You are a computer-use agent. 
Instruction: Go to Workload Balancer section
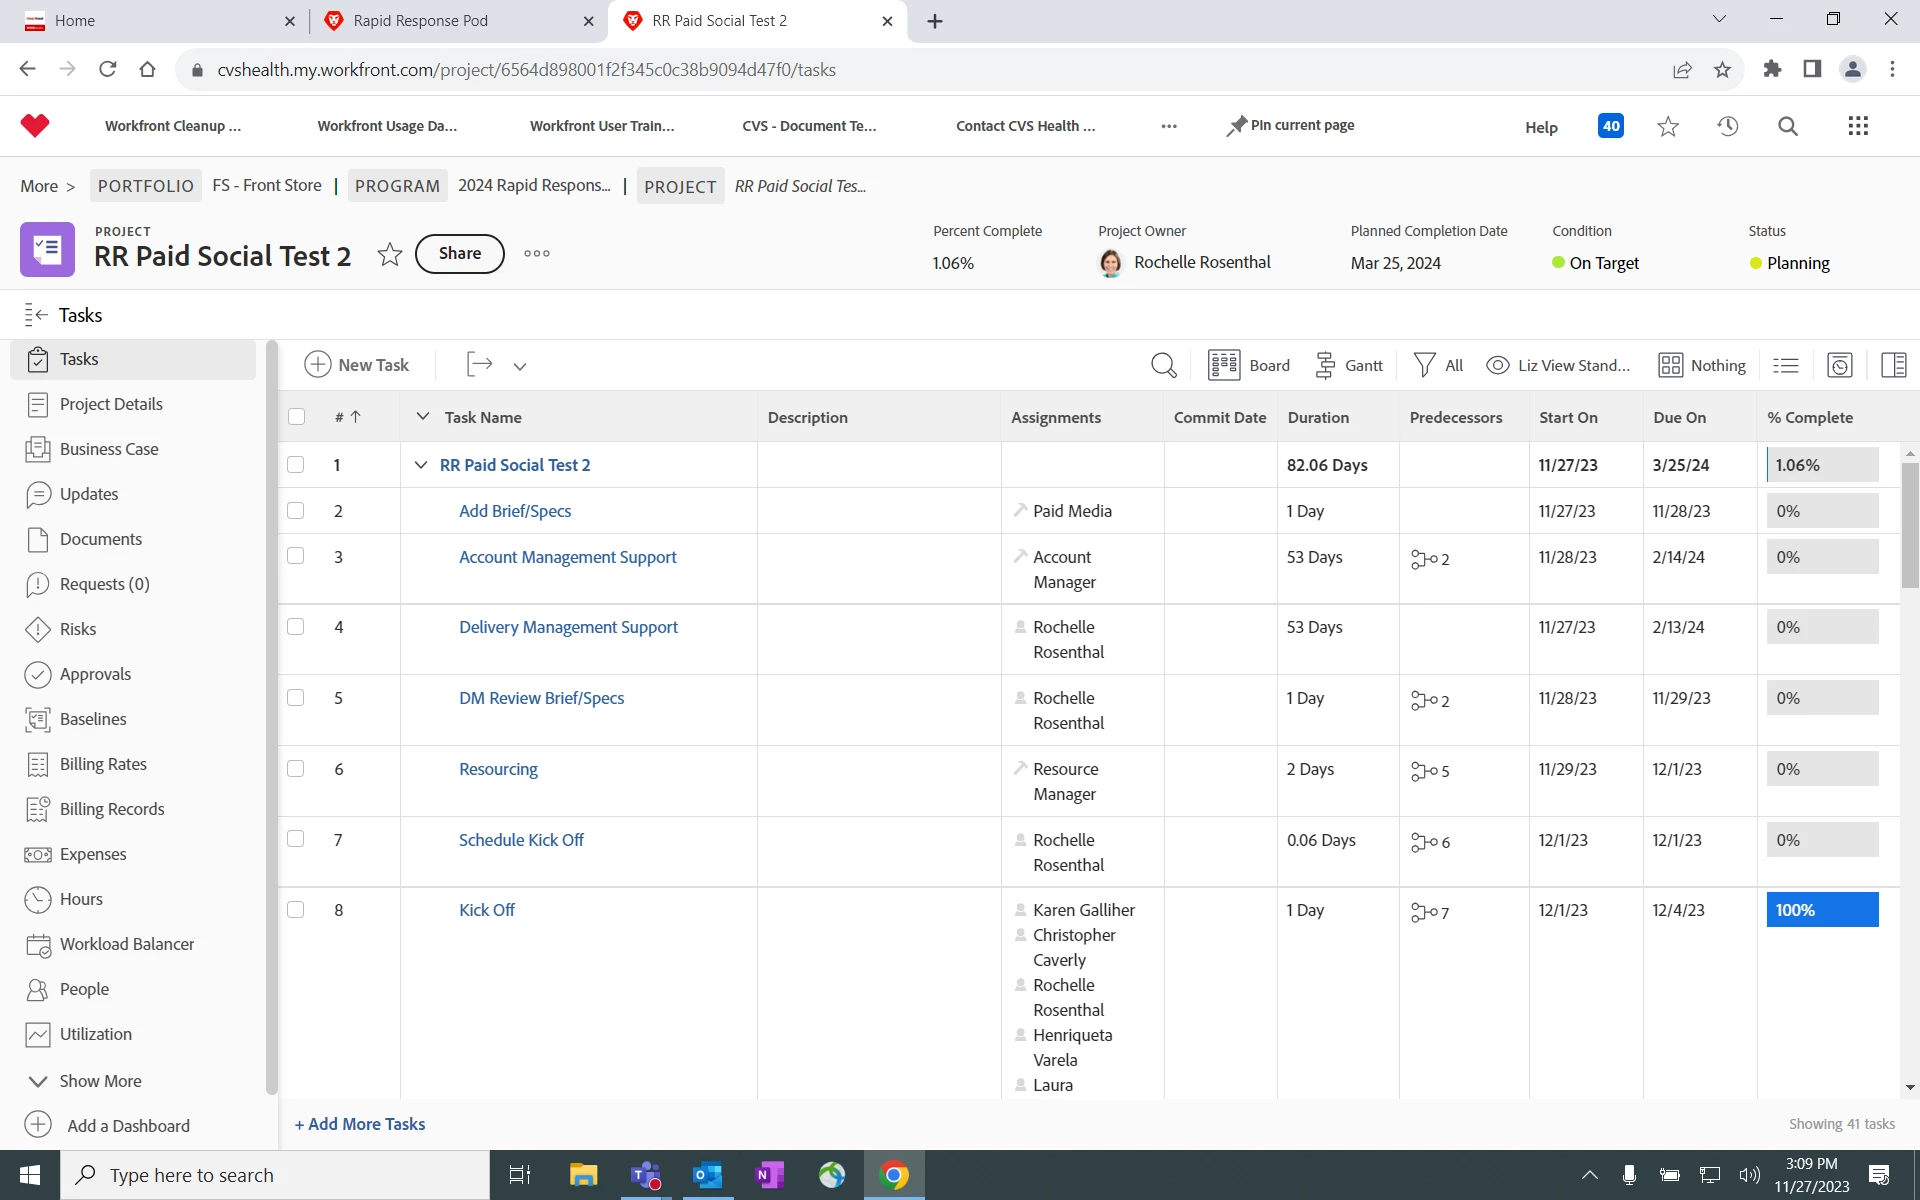(x=126, y=944)
